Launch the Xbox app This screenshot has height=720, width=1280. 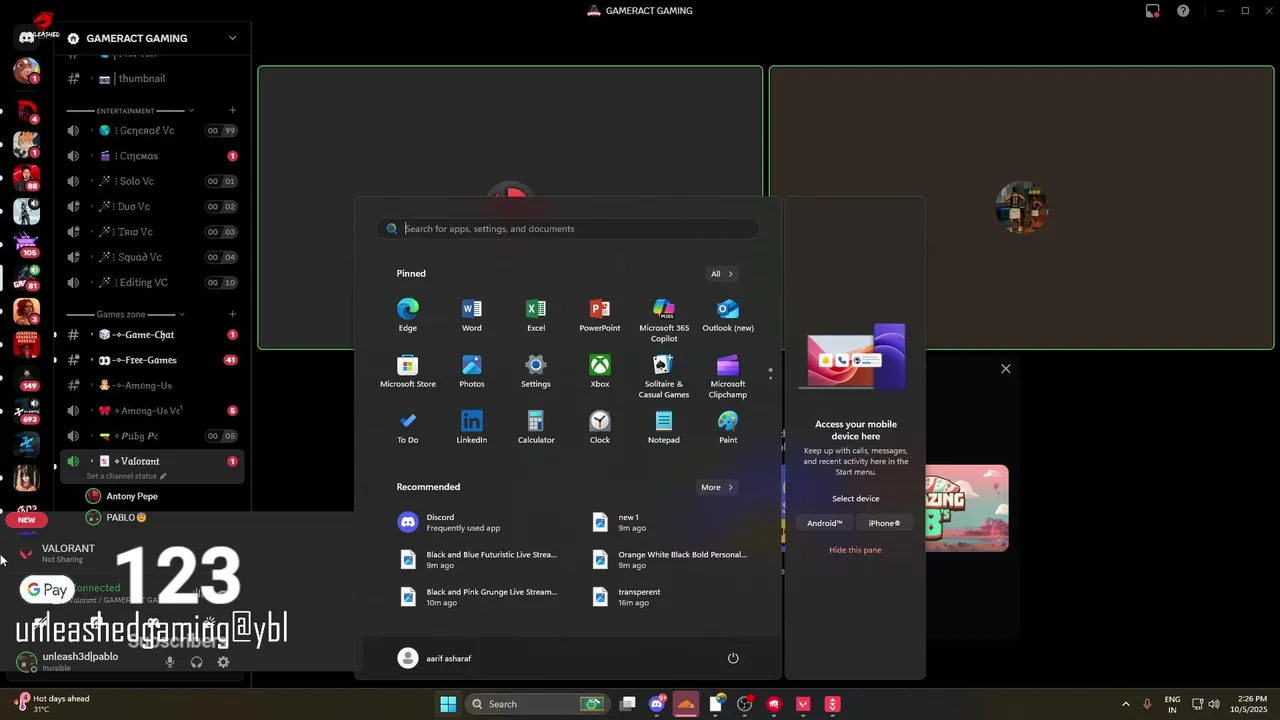pyautogui.click(x=599, y=371)
